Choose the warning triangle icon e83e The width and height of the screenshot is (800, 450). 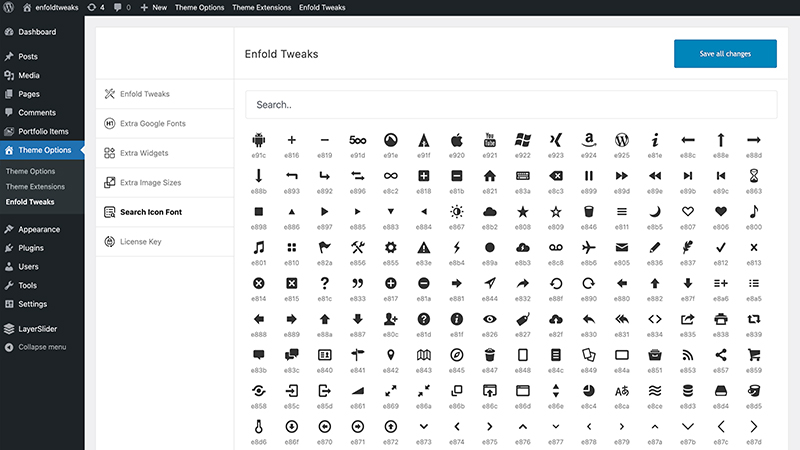(x=424, y=247)
